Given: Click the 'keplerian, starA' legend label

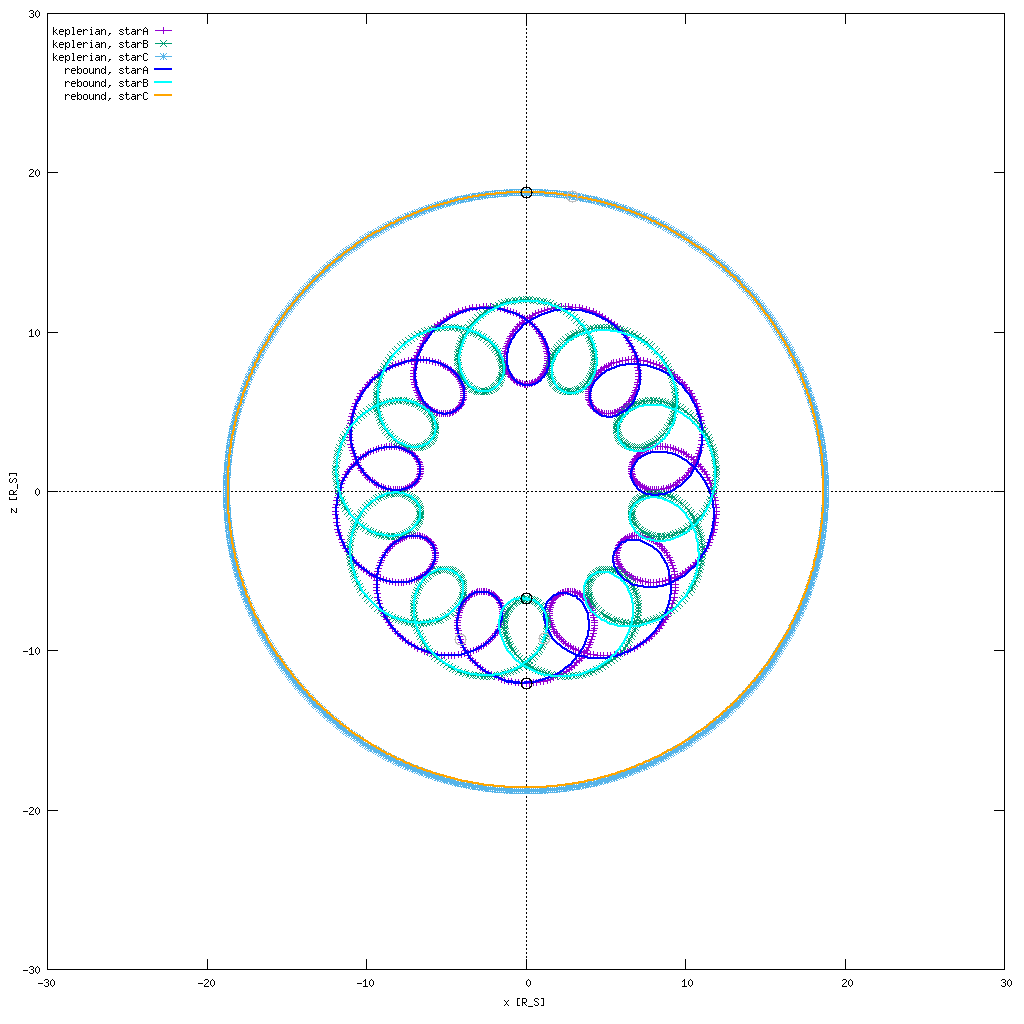Looking at the screenshot, I should click(100, 31).
